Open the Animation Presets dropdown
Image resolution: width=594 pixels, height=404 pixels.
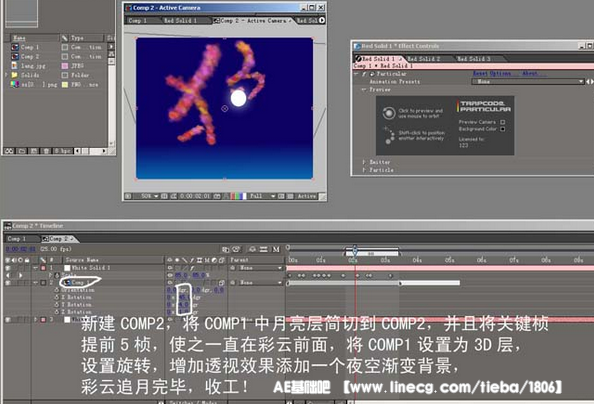pyautogui.click(x=528, y=81)
